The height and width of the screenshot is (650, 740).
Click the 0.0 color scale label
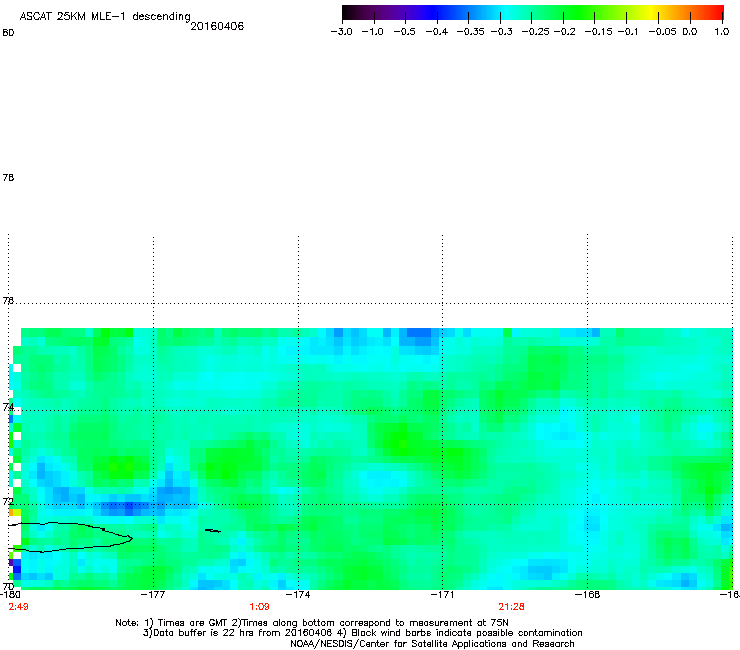point(690,32)
